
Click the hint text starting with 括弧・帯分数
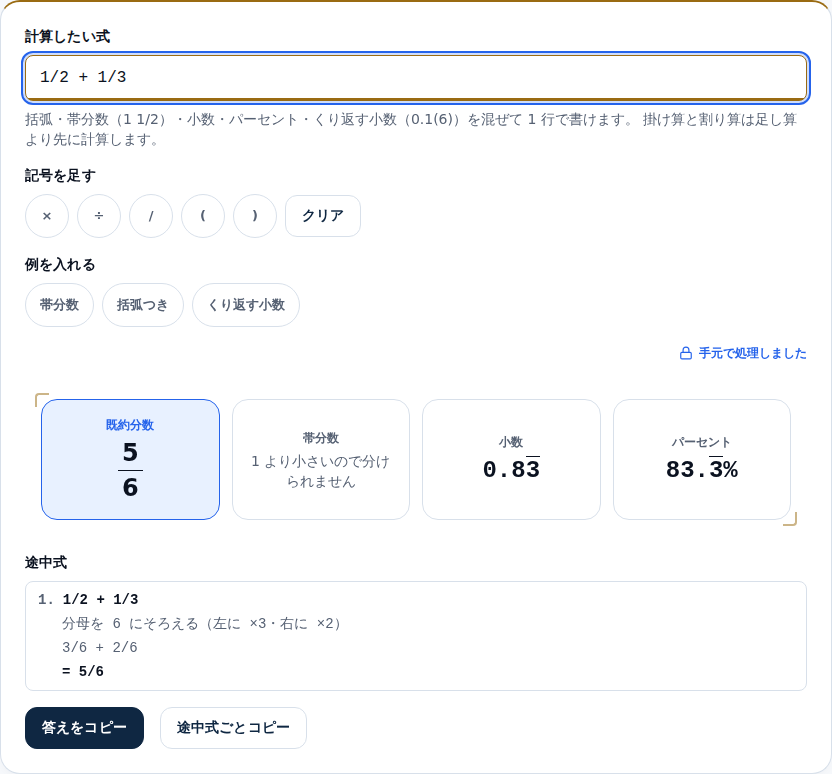[411, 129]
